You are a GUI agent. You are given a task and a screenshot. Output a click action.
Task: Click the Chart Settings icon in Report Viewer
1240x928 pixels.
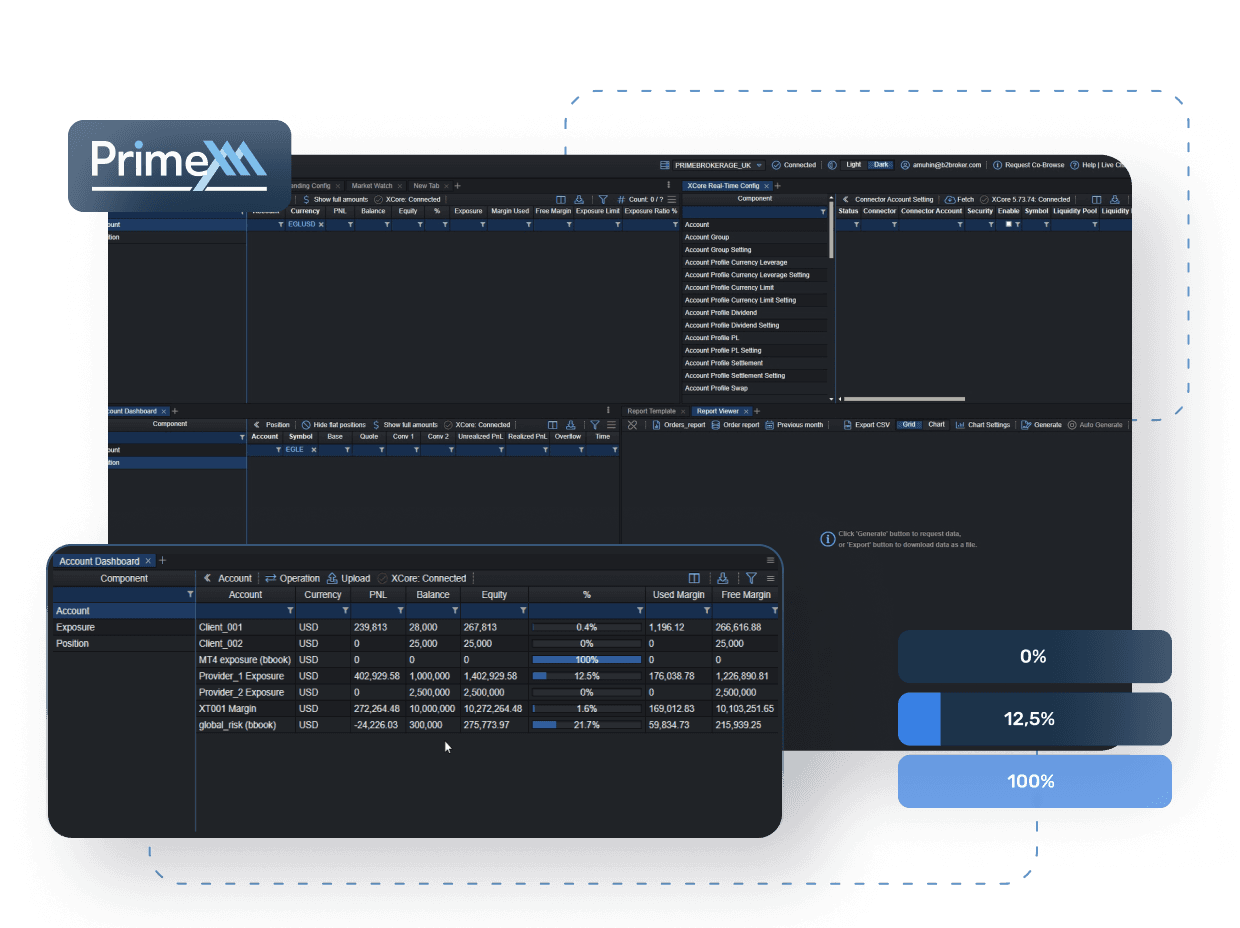960,425
